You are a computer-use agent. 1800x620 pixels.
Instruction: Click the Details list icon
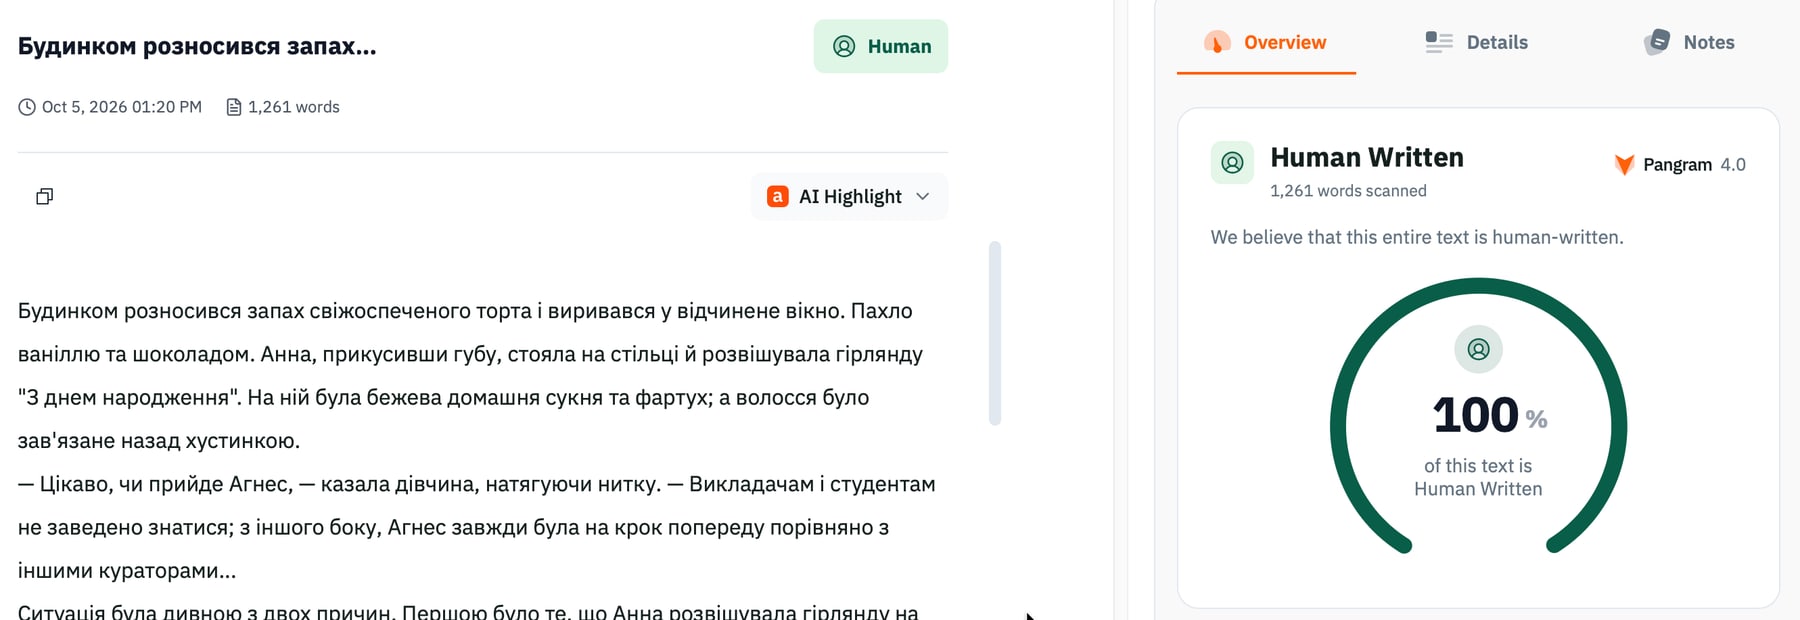click(x=1439, y=42)
